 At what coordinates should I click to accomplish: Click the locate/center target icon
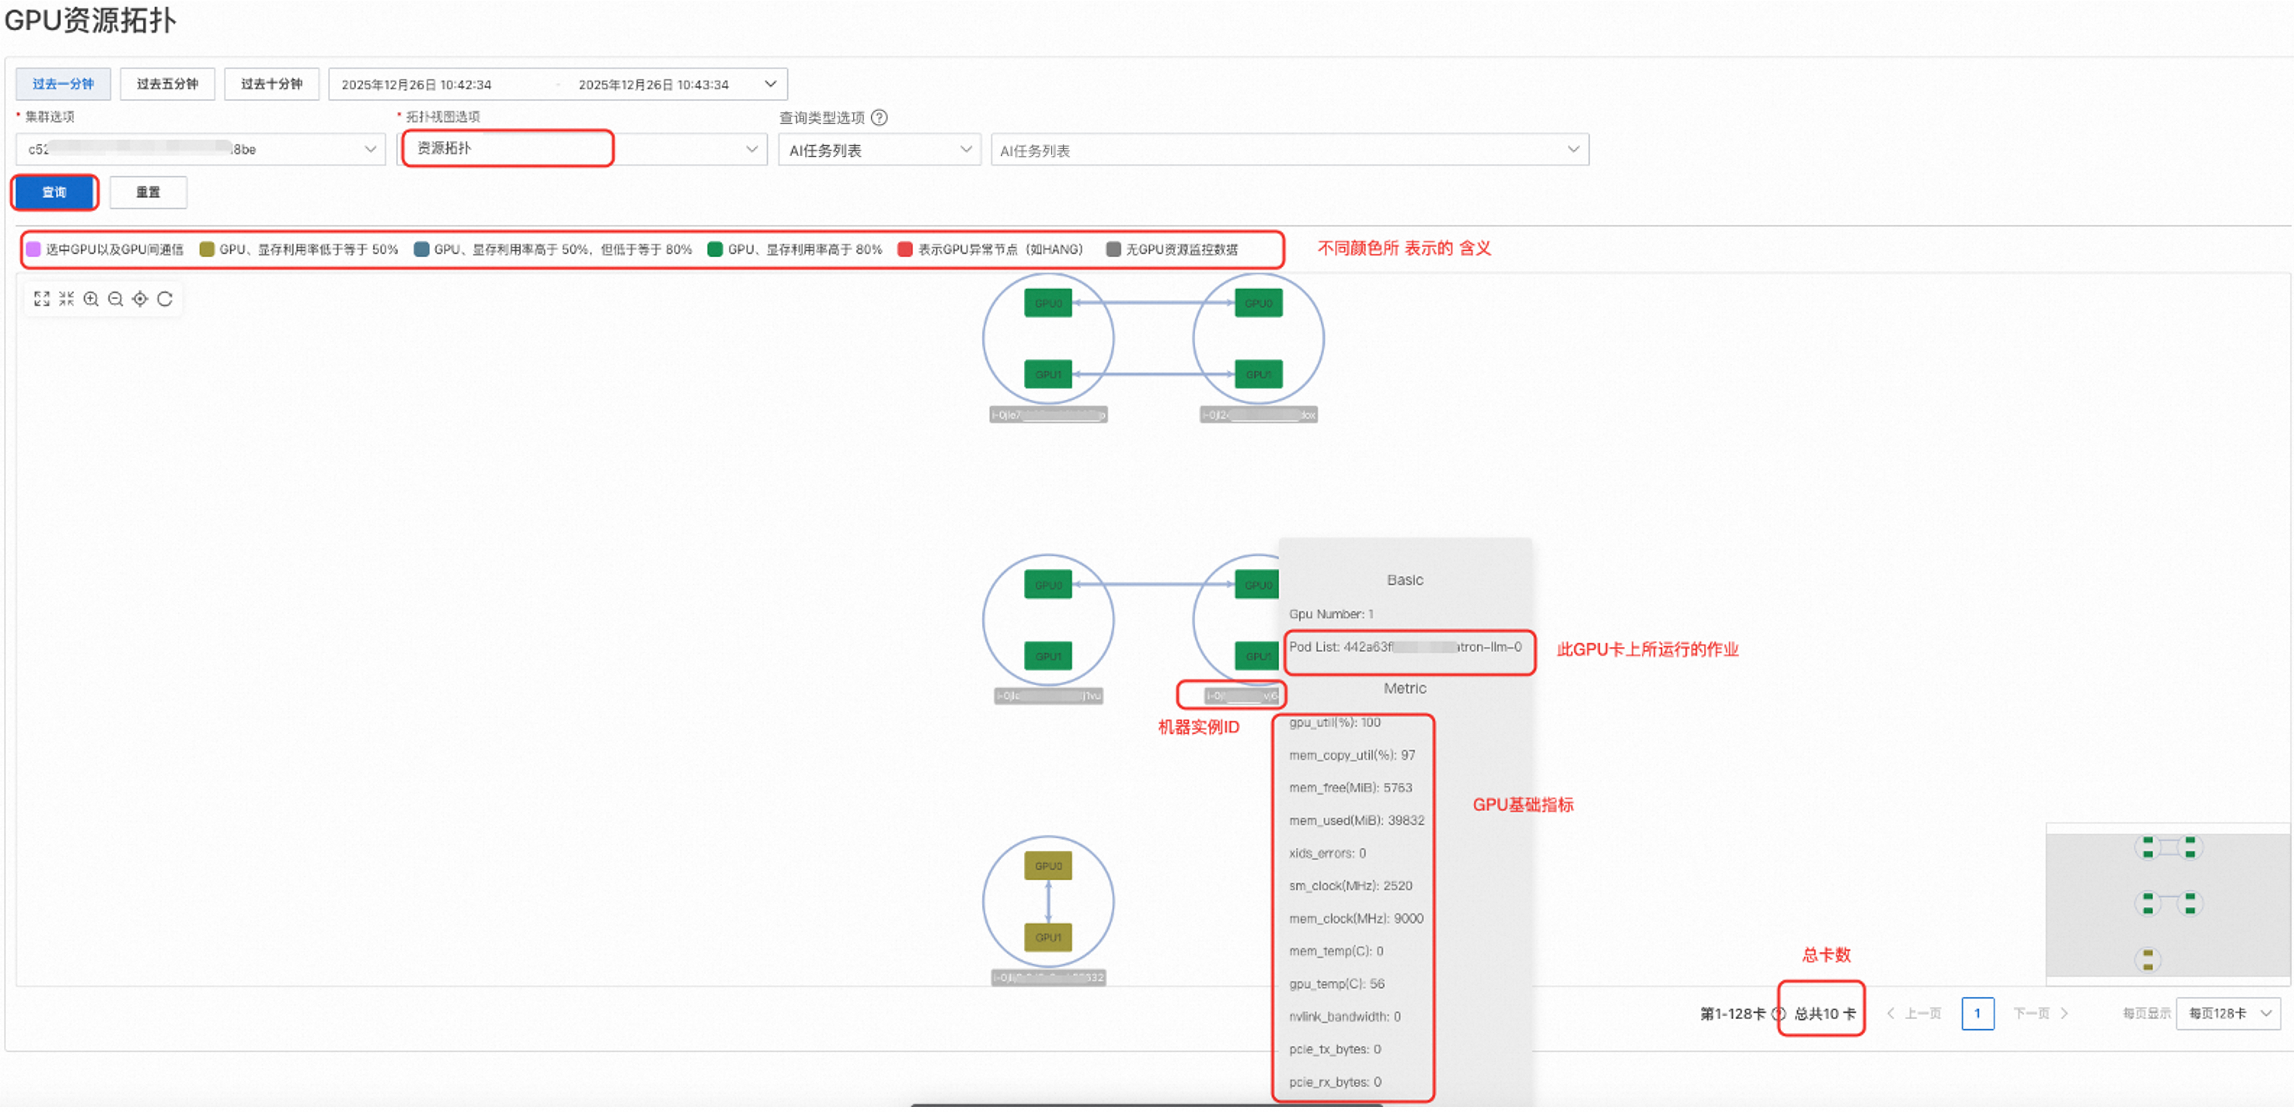[140, 299]
